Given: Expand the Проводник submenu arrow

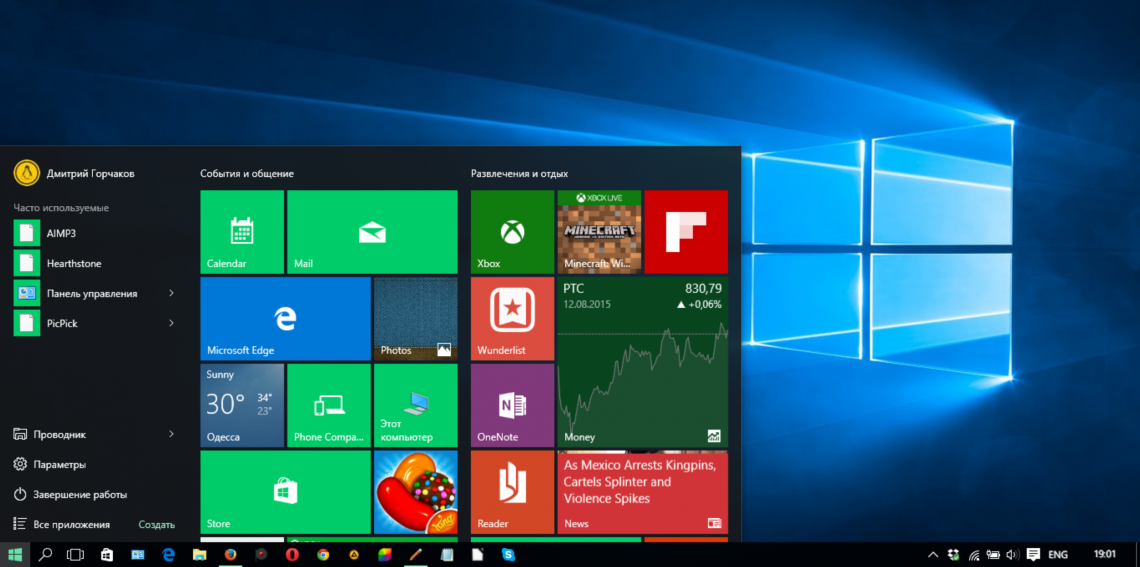Looking at the screenshot, I should tap(171, 434).
